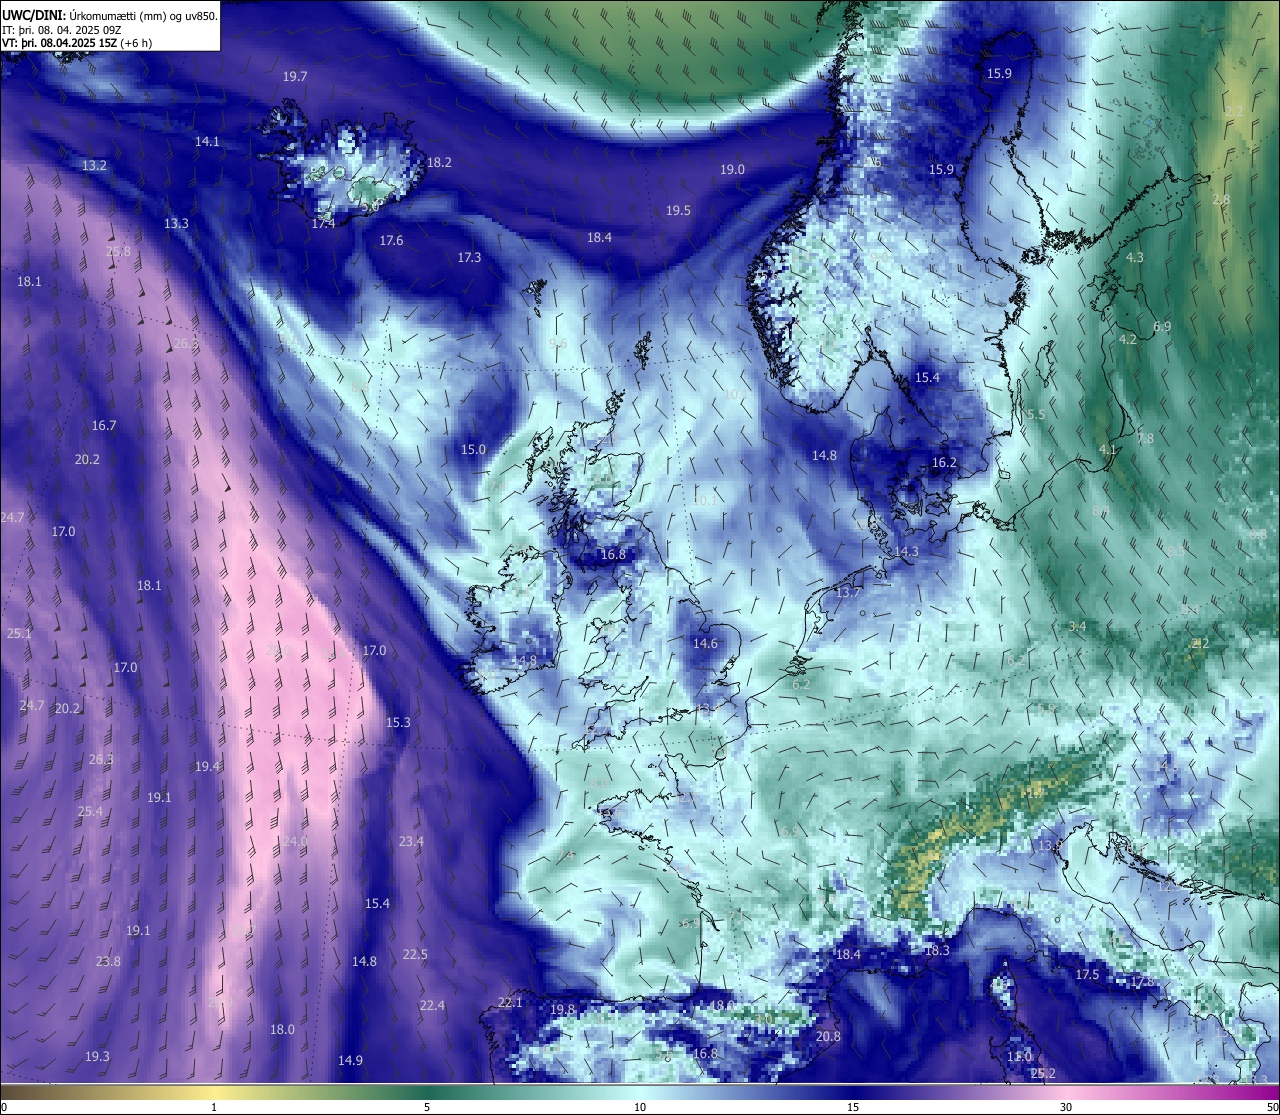Click the map value 22.1
The width and height of the screenshot is (1280, 1115).
coord(510,1003)
